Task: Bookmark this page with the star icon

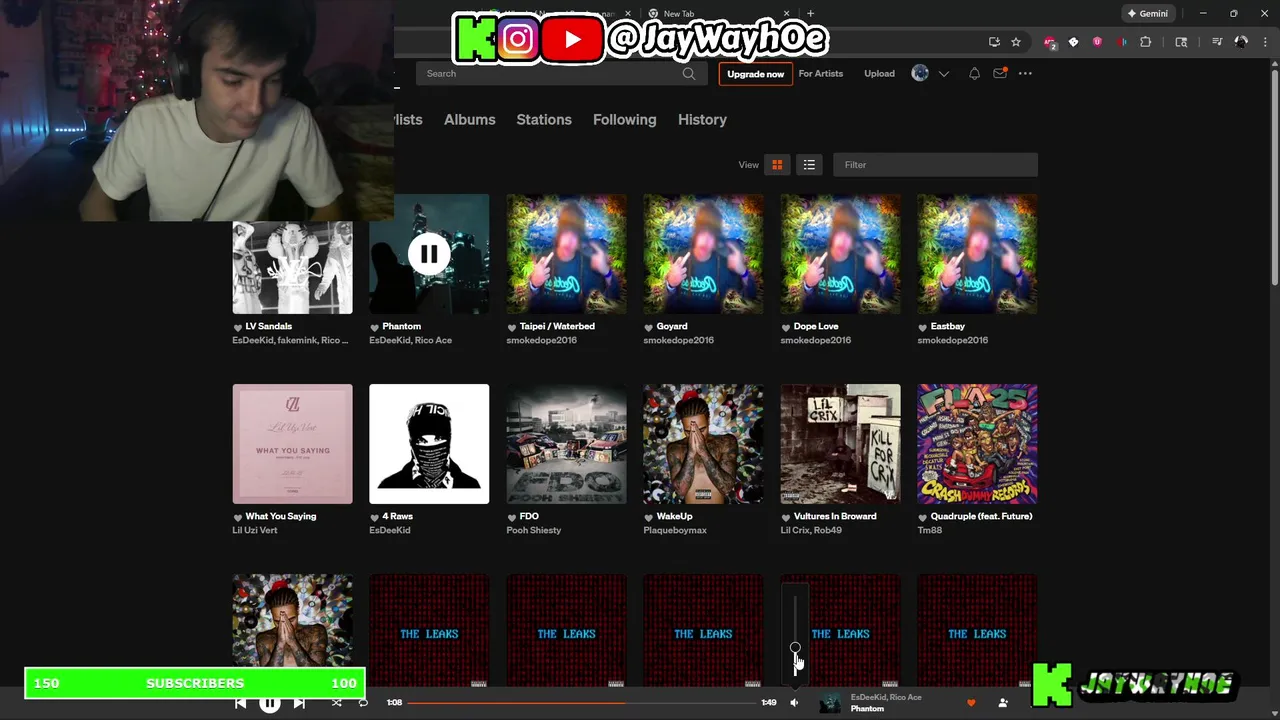Action: point(1016,42)
